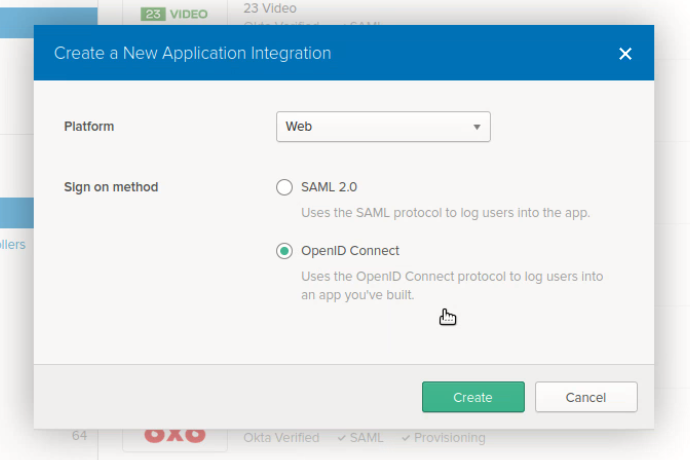Click text "Uses the SAML protocol to log users into the app."
The width and height of the screenshot is (690, 460).
[x=445, y=213]
